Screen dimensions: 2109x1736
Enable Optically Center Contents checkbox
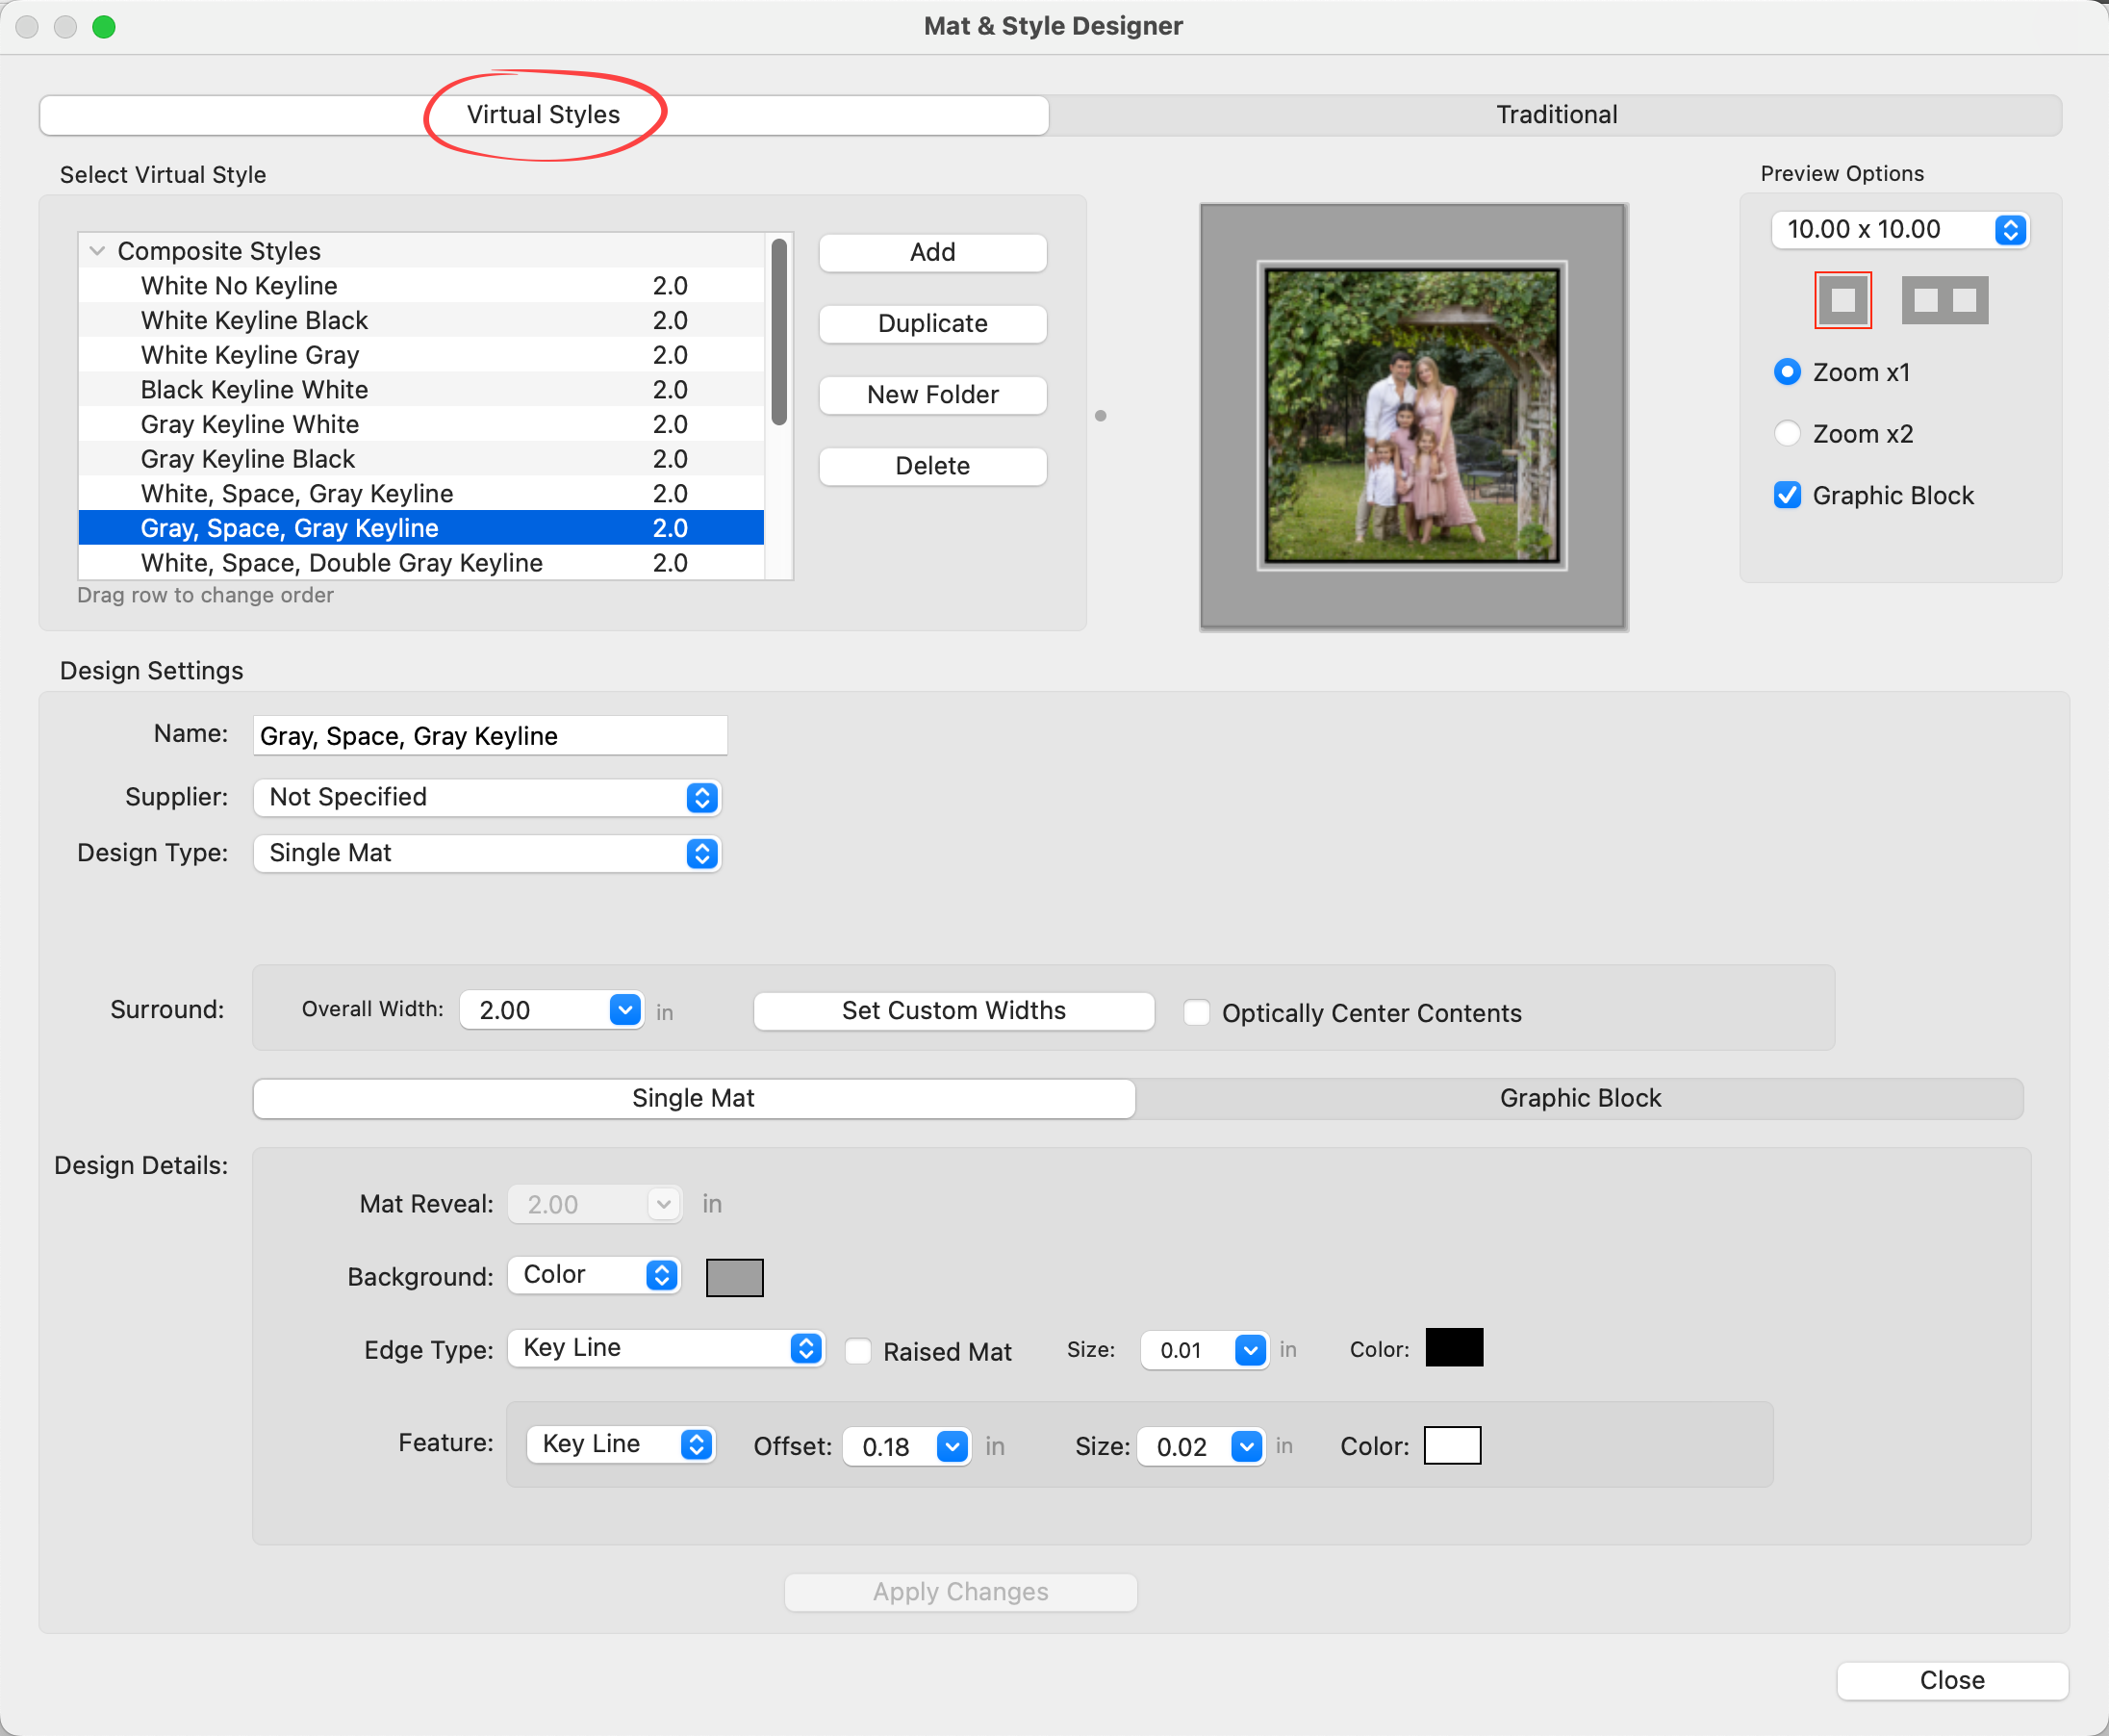pos(1197,1013)
